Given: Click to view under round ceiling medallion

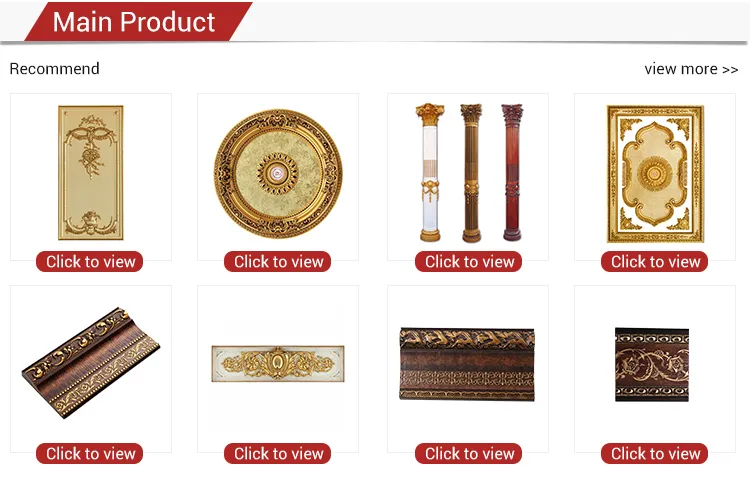Looking at the screenshot, I should click(x=277, y=262).
